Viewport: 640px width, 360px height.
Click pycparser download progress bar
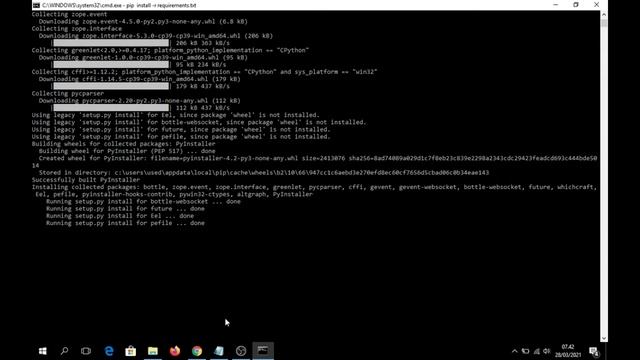tap(111, 108)
